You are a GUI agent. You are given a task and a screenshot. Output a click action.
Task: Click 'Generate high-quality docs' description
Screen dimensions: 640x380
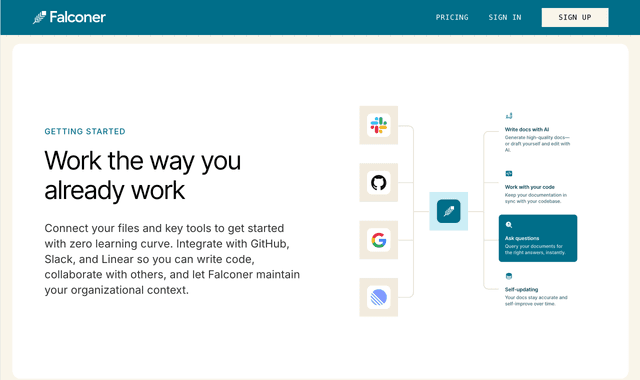coord(538,144)
